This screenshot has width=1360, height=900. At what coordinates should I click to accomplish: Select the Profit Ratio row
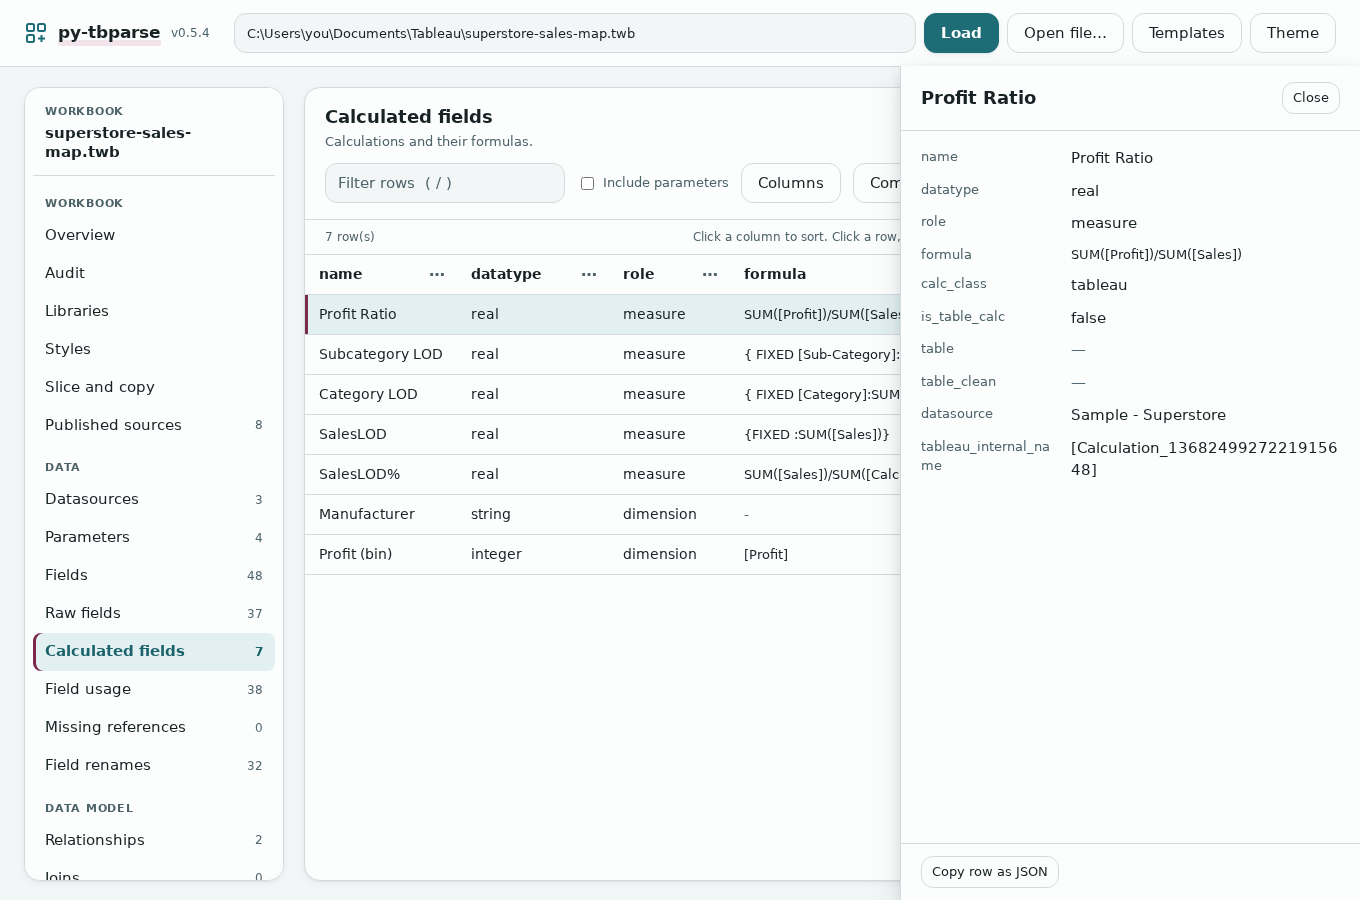pyautogui.click(x=603, y=314)
